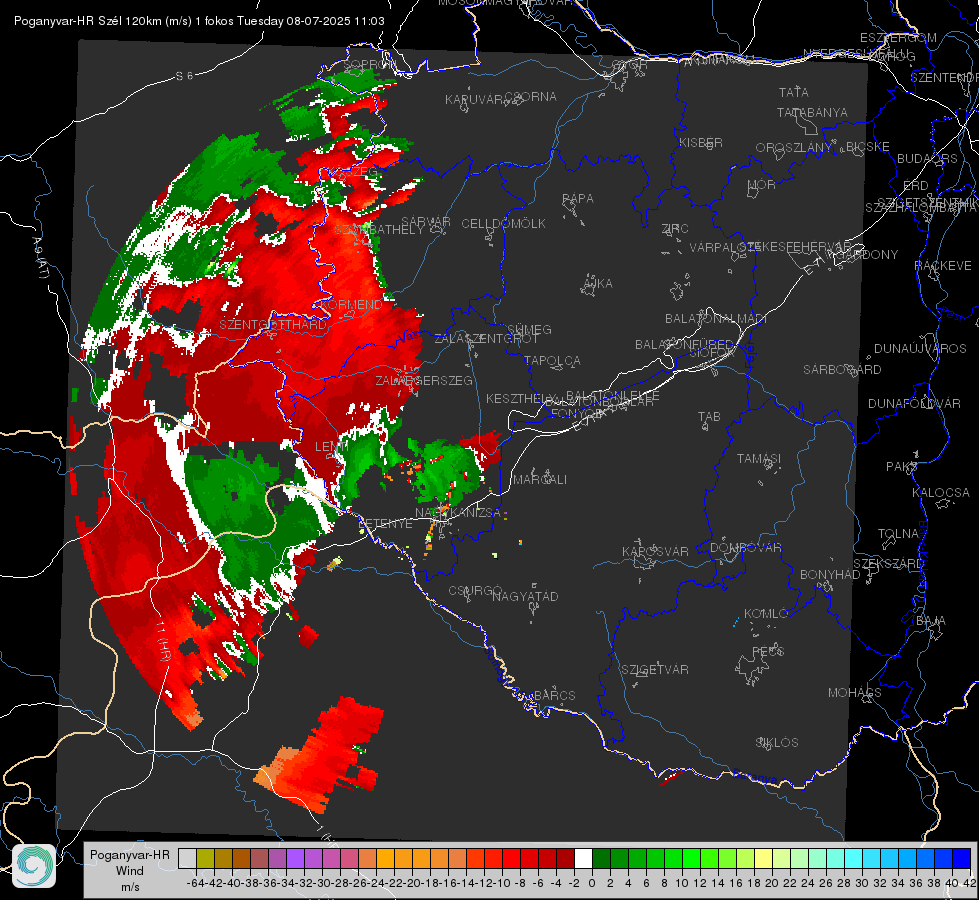Viewport: 979px width, 900px height.
Task: Pick the olive swatch between -64 and -42
Action: pyautogui.click(x=205, y=858)
